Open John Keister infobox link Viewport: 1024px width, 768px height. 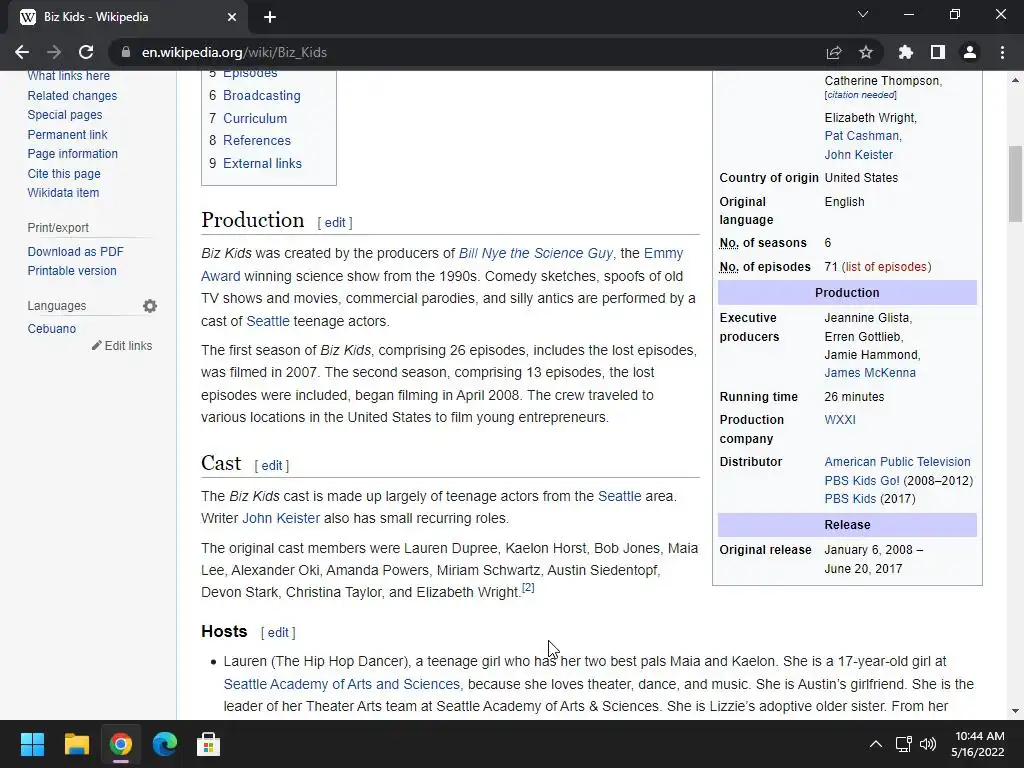pyautogui.click(x=859, y=155)
